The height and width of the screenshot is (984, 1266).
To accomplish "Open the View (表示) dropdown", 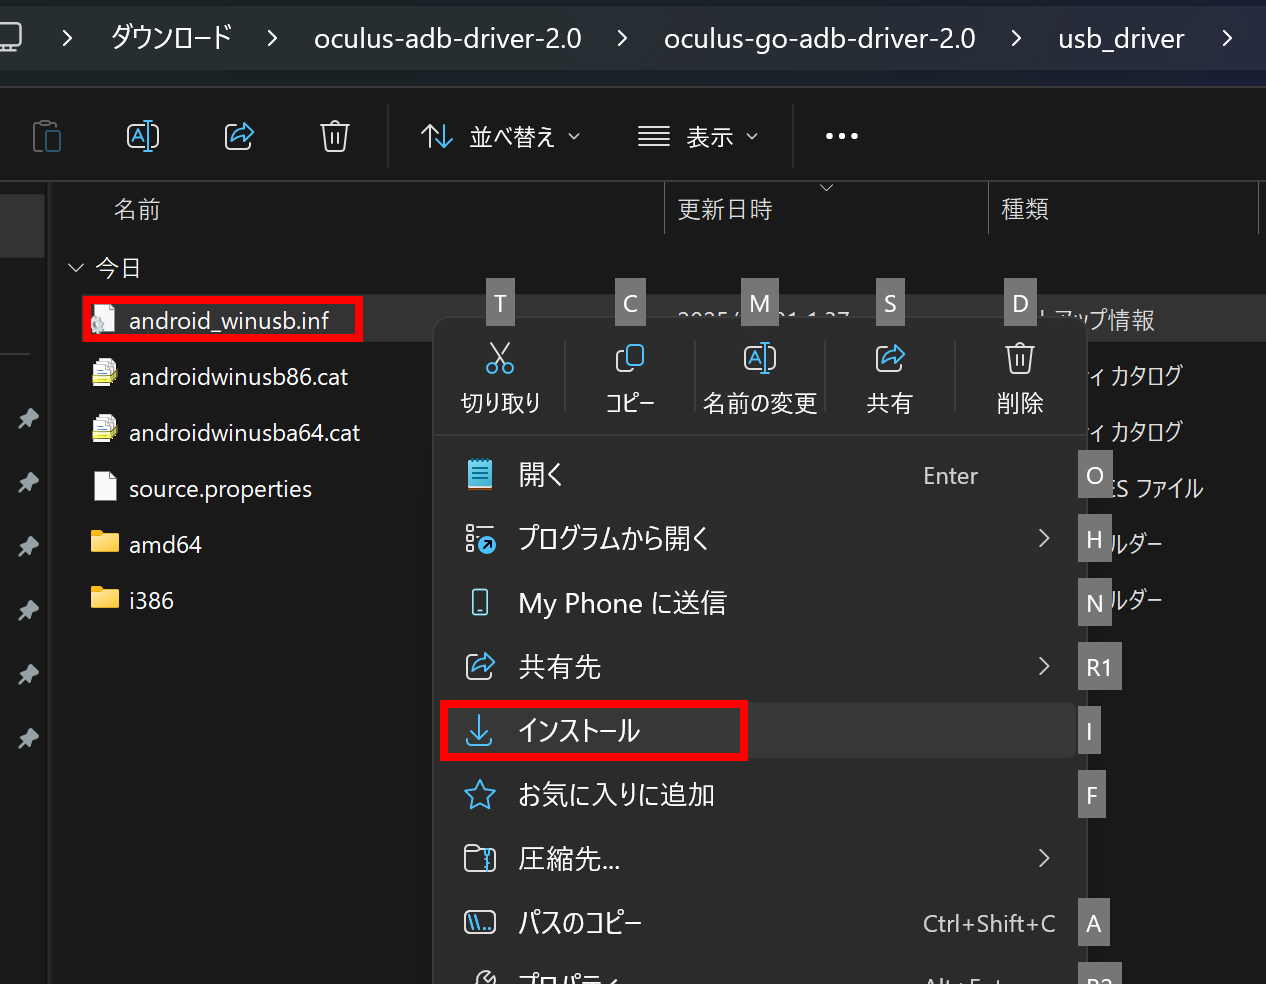I will pyautogui.click(x=698, y=136).
